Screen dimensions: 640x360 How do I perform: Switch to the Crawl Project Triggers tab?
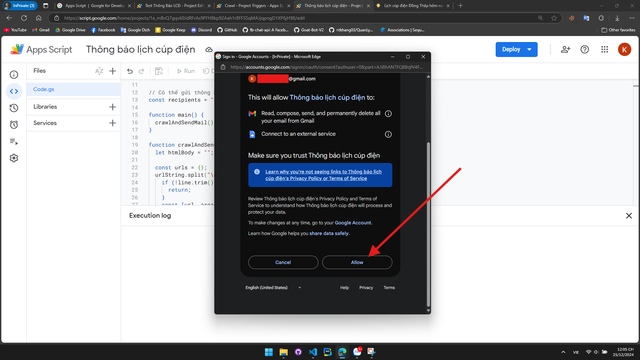(x=253, y=6)
